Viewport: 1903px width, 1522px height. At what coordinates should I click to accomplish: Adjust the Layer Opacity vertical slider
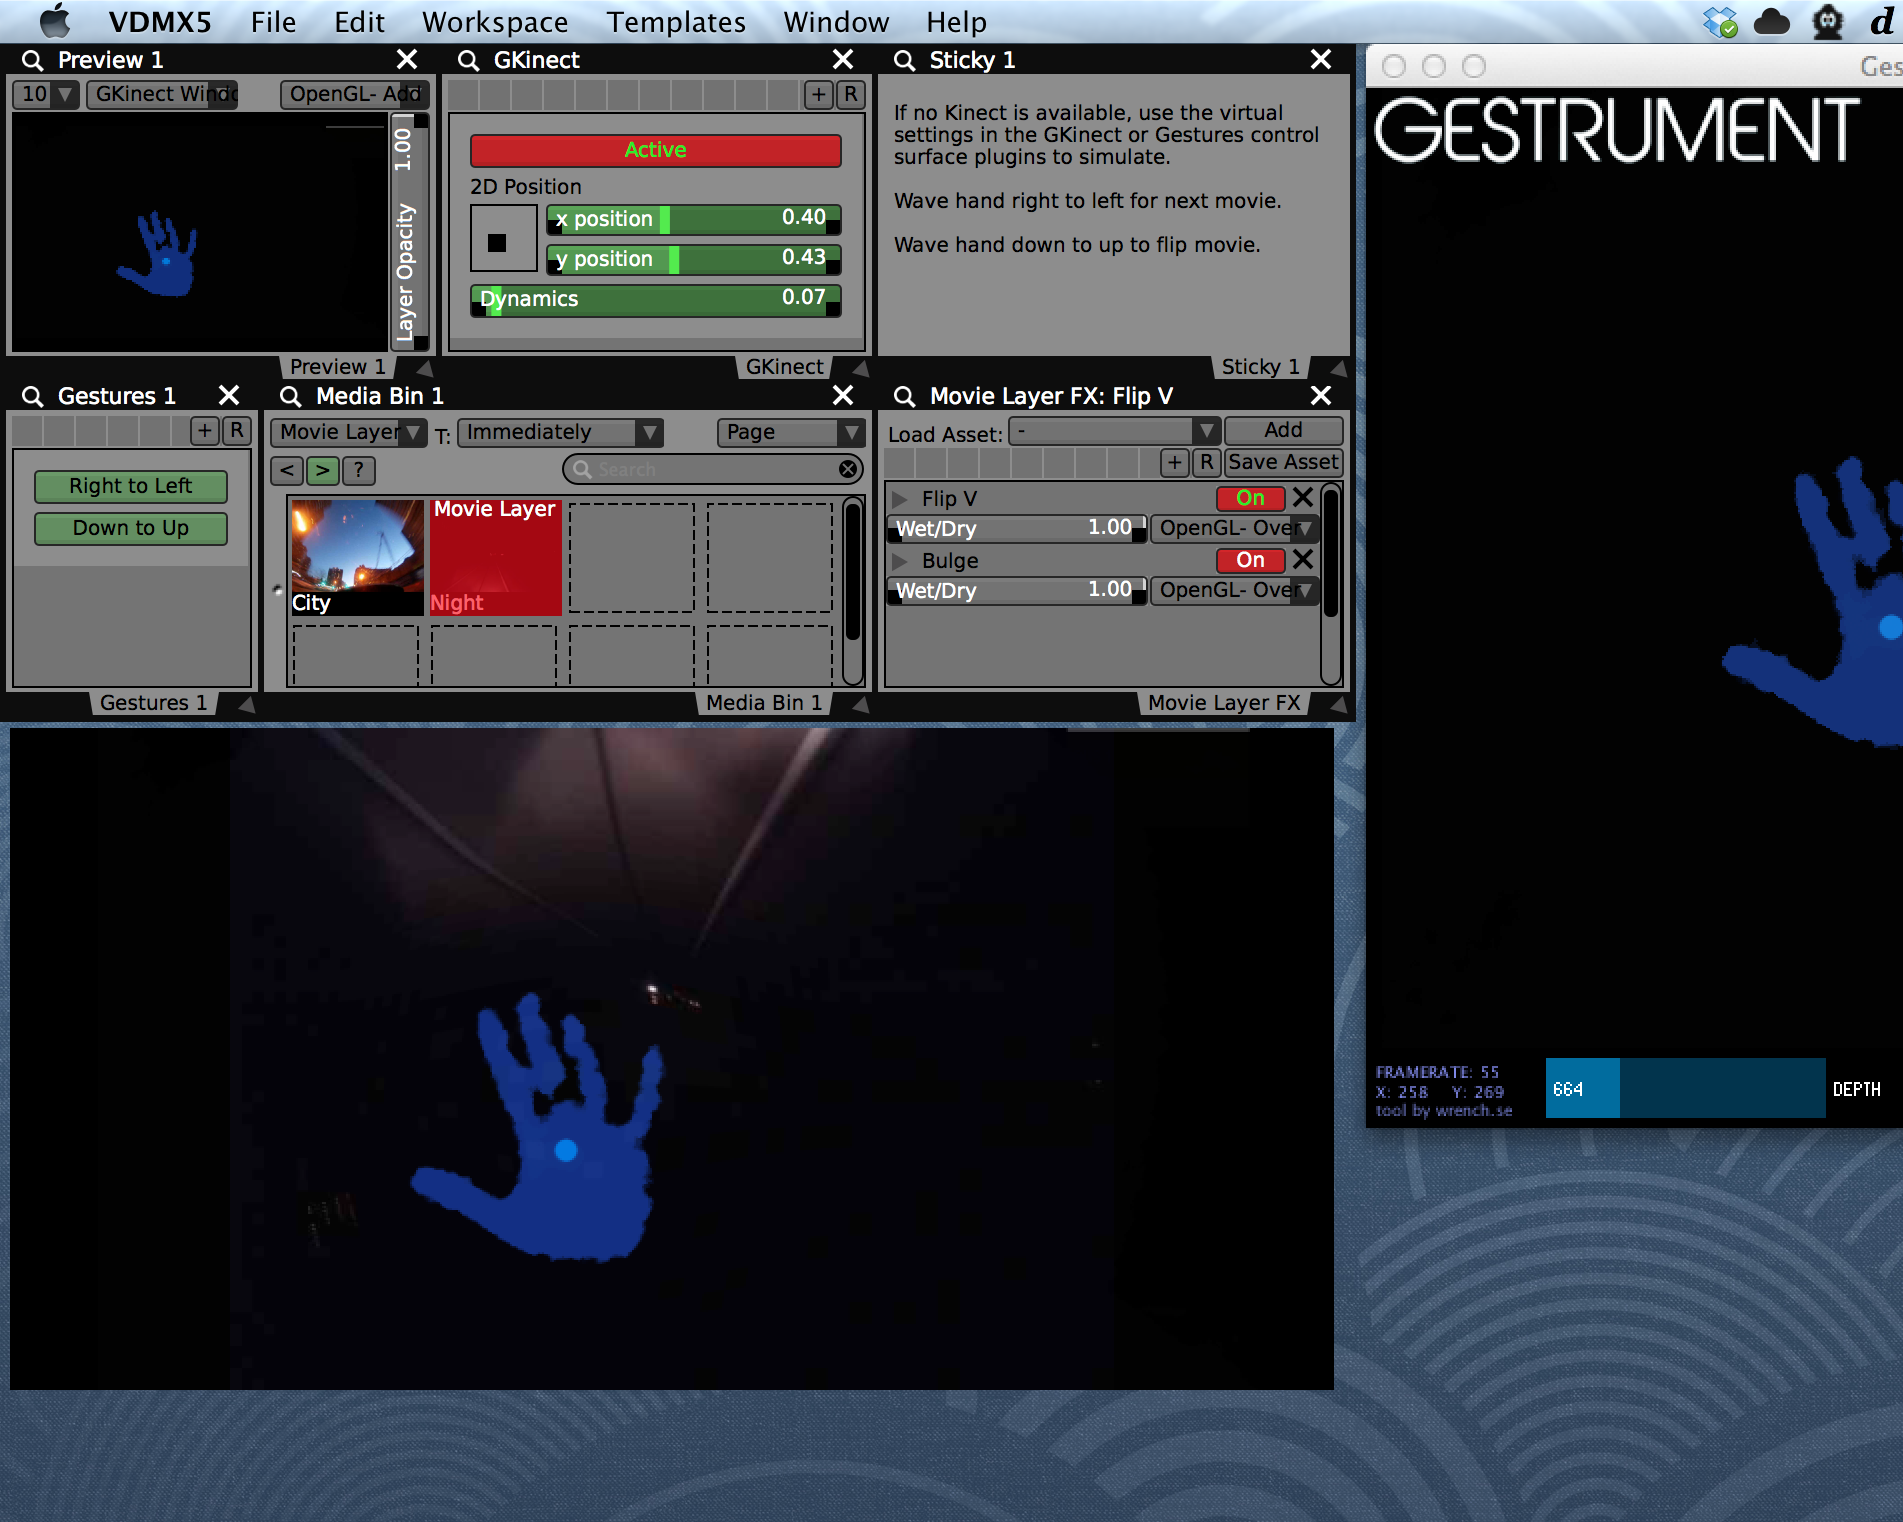pyautogui.click(x=409, y=232)
